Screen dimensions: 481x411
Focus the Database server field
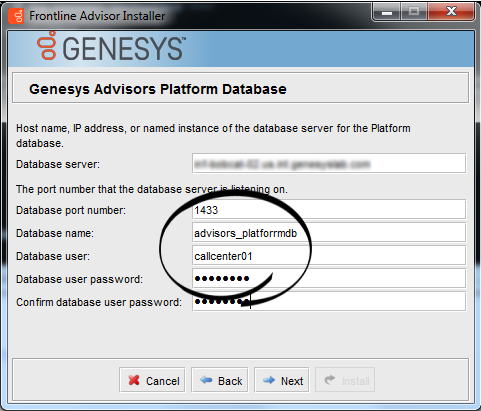tap(329, 163)
